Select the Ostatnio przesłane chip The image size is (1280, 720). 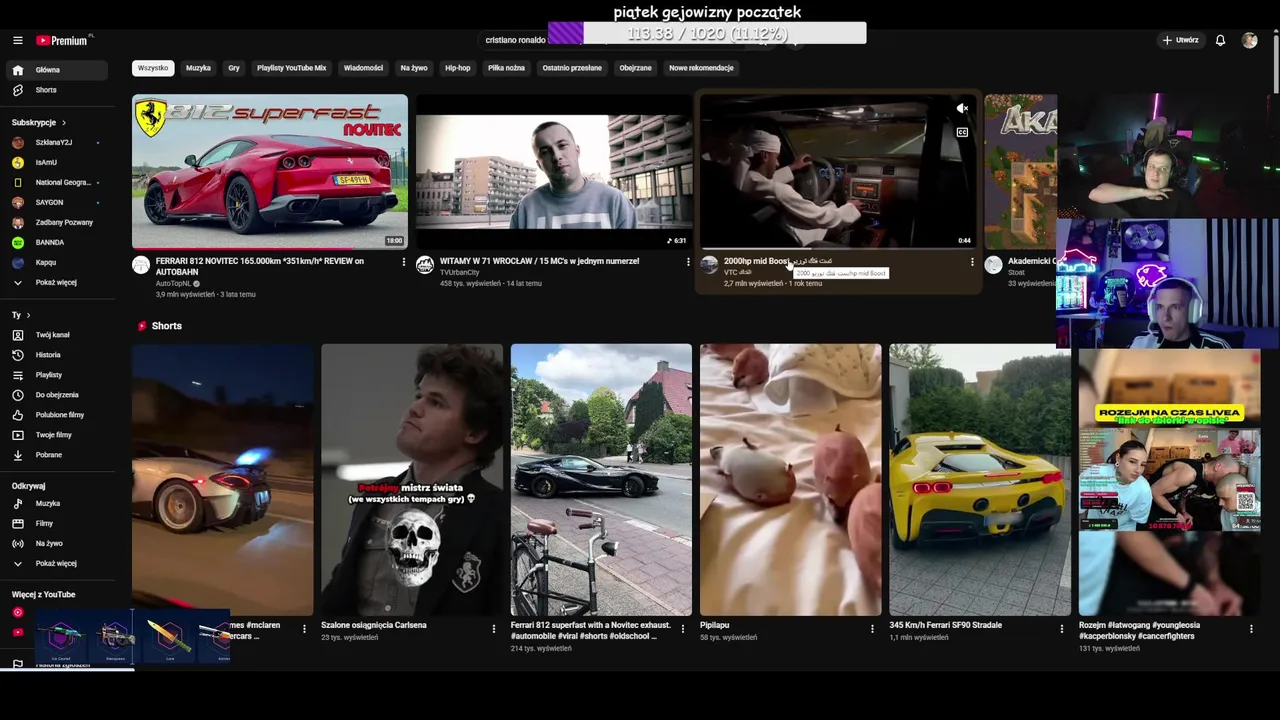(x=572, y=68)
